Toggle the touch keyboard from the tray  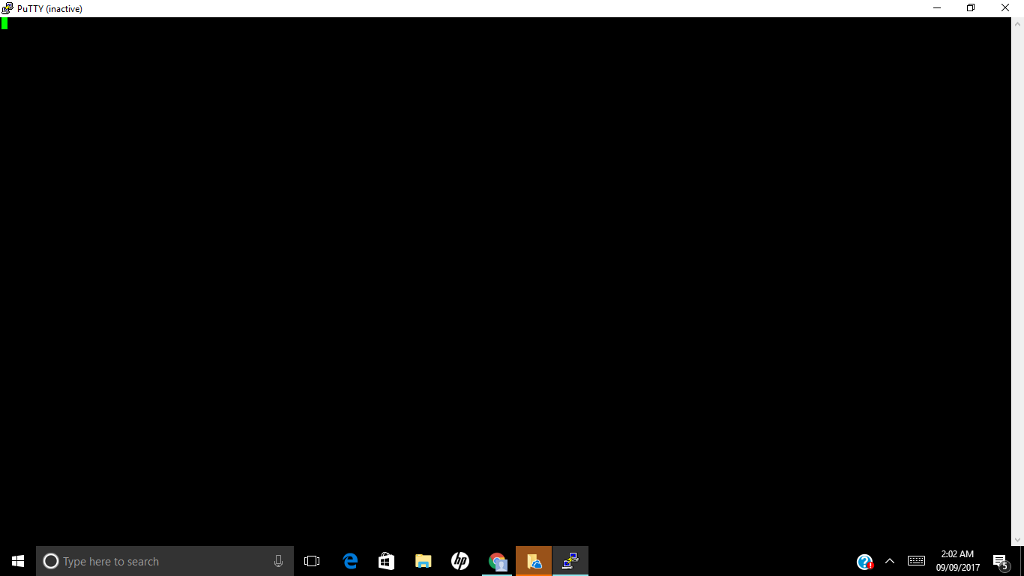pyautogui.click(x=915, y=561)
